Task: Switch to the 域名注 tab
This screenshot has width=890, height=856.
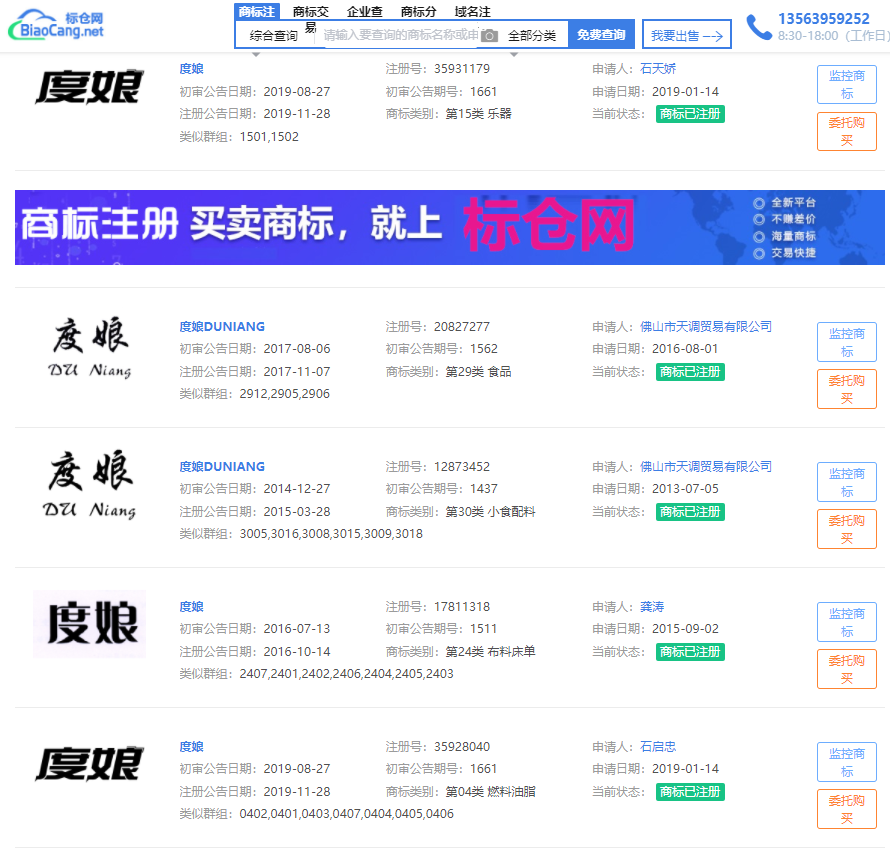Action: click(x=472, y=12)
